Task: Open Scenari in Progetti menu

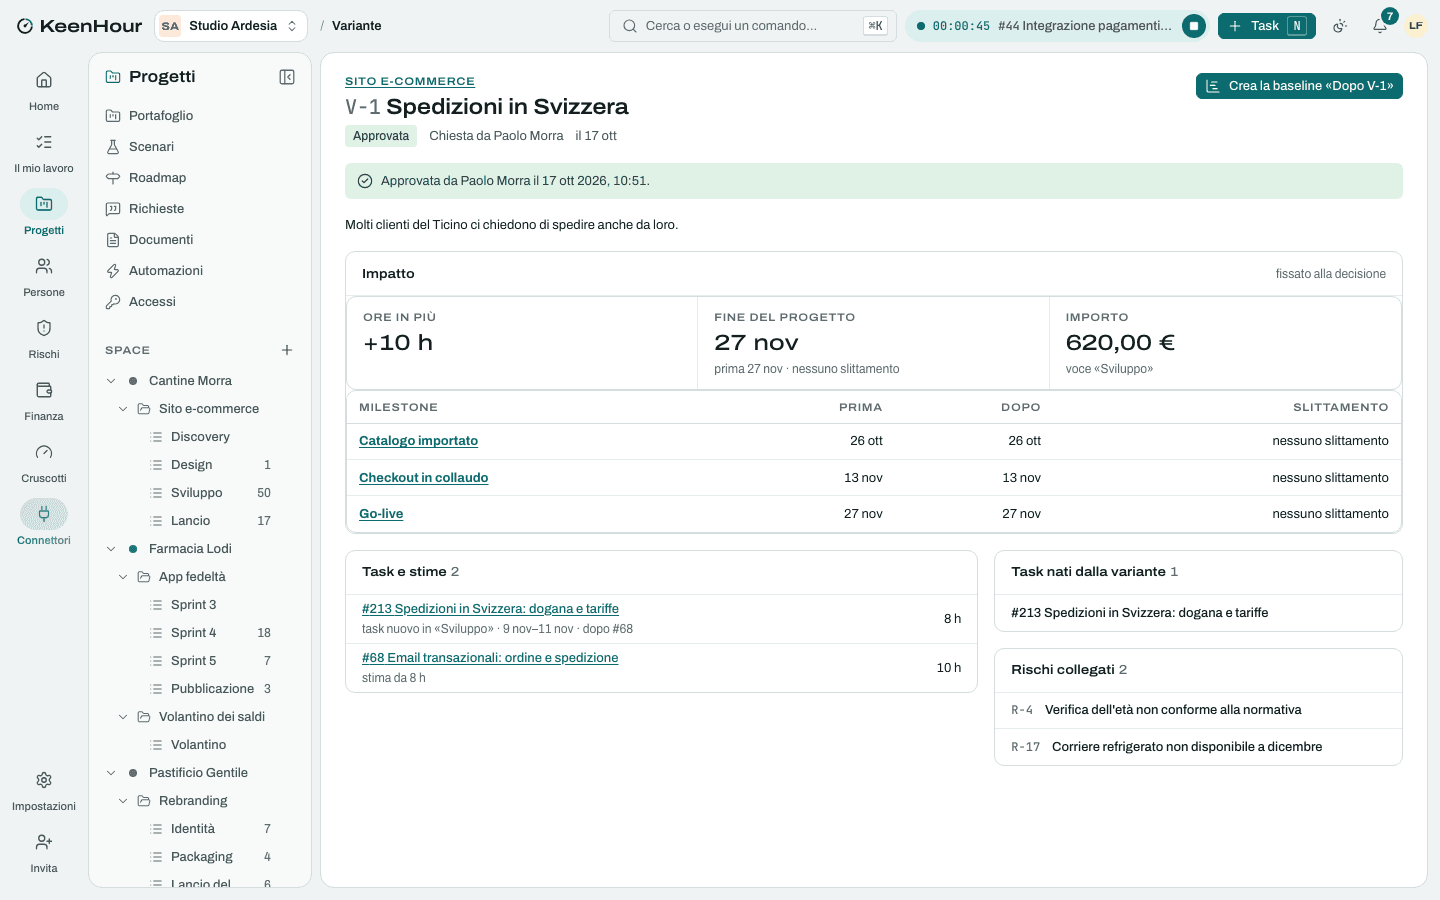Action: pyautogui.click(x=200, y=147)
